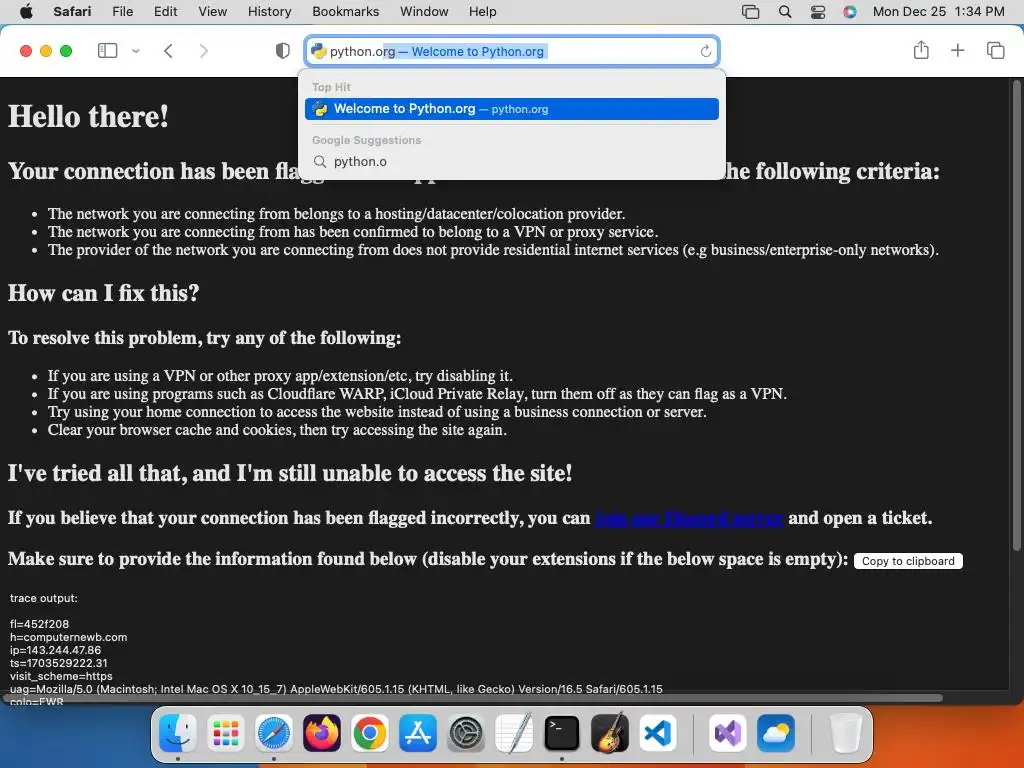Select the Welcome to Python.org top hit
This screenshot has height=768, width=1024.
[511, 109]
